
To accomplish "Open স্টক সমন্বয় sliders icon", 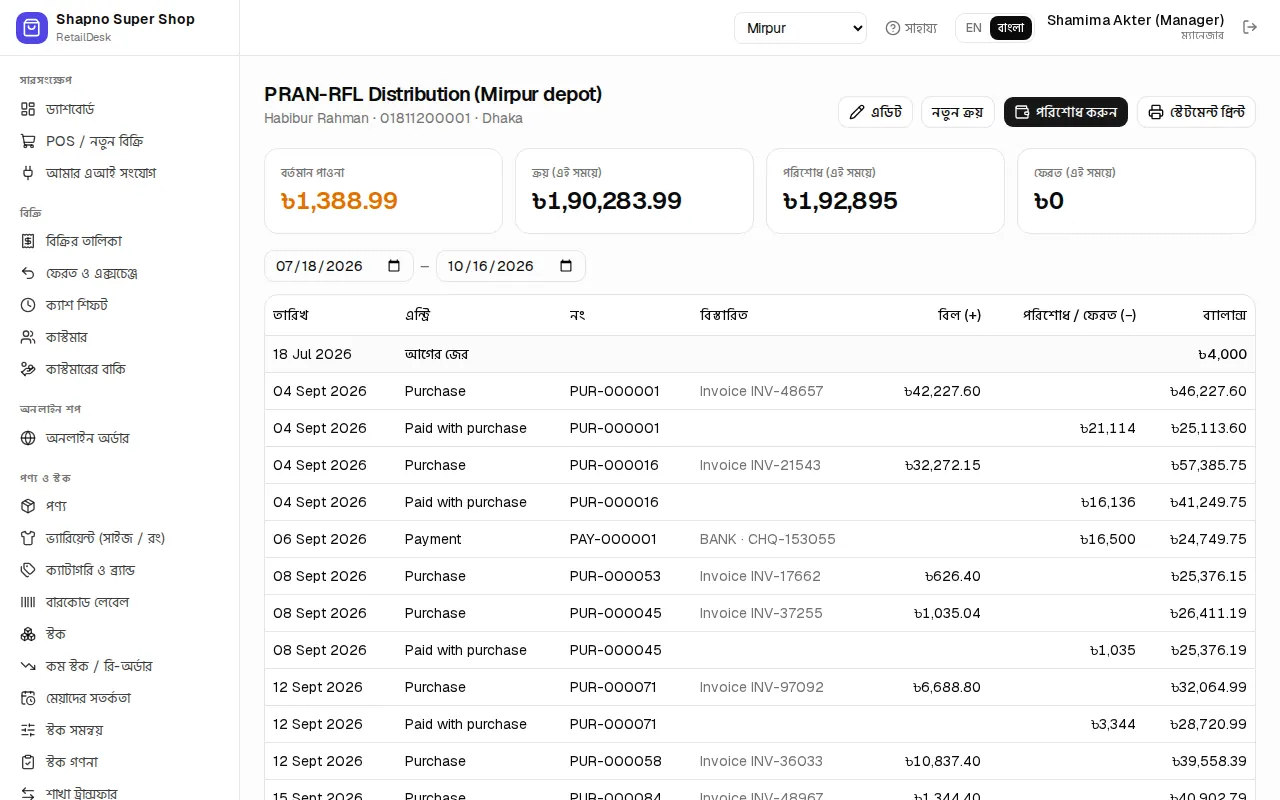I will [28, 730].
